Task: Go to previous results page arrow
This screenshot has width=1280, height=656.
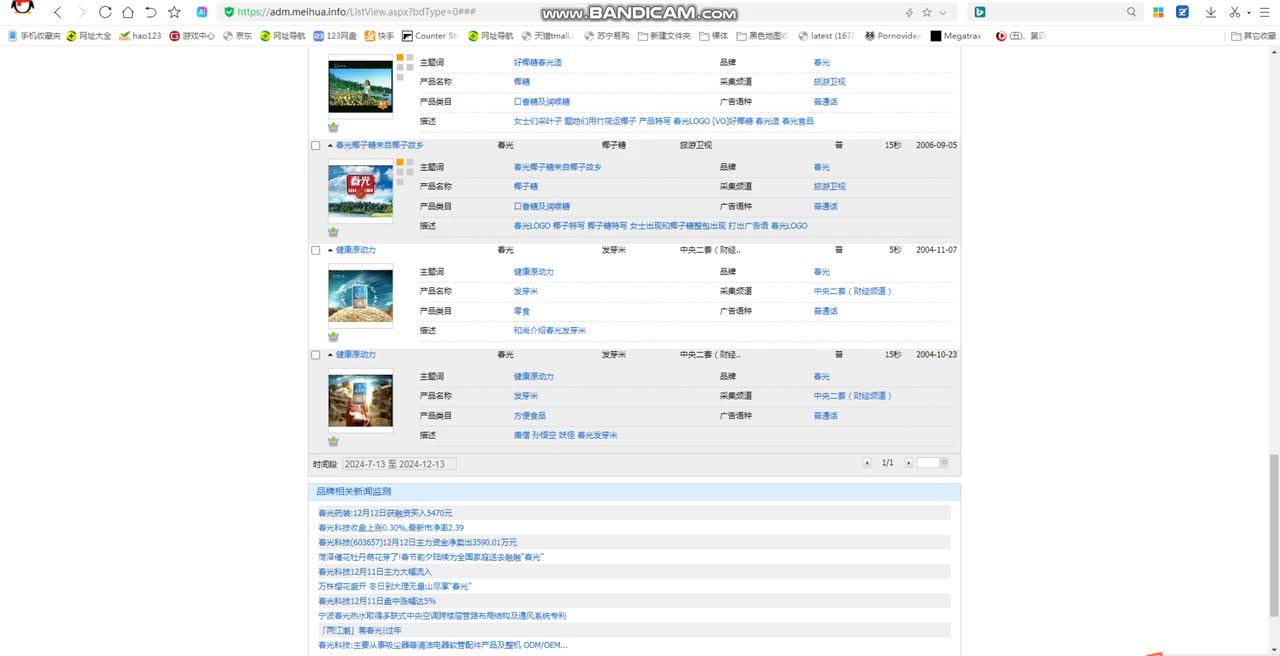Action: (x=867, y=463)
